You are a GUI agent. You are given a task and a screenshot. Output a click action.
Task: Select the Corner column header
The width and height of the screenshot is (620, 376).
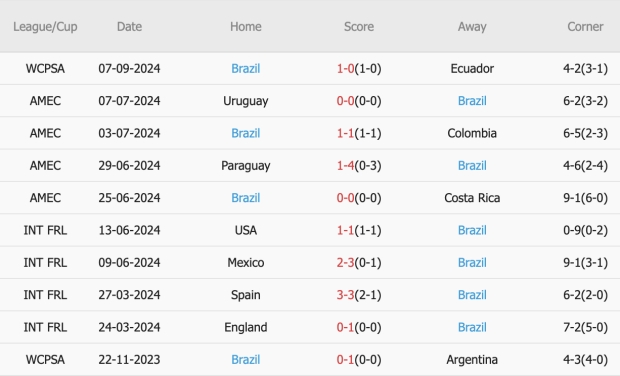pyautogui.click(x=585, y=26)
